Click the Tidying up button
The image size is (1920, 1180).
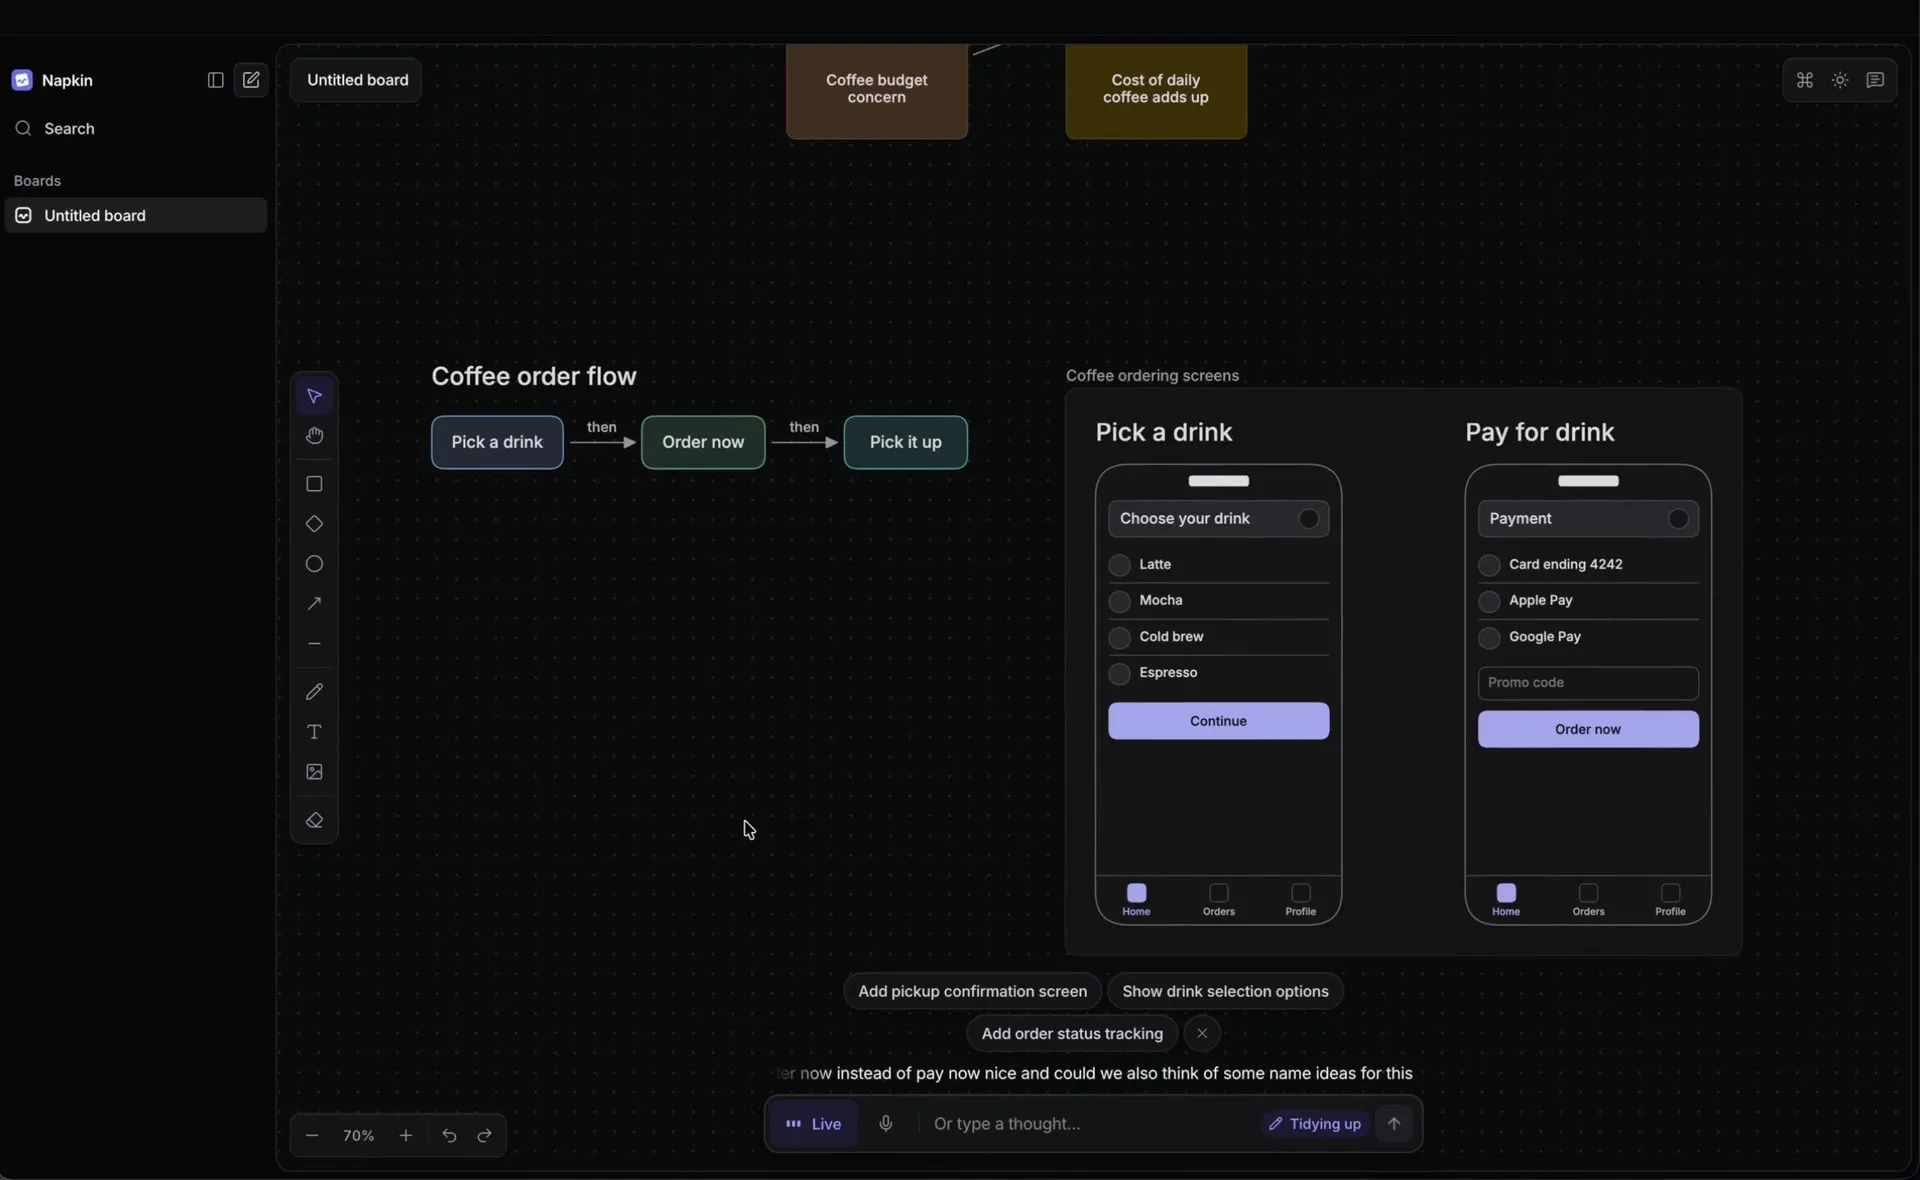1315,1124
